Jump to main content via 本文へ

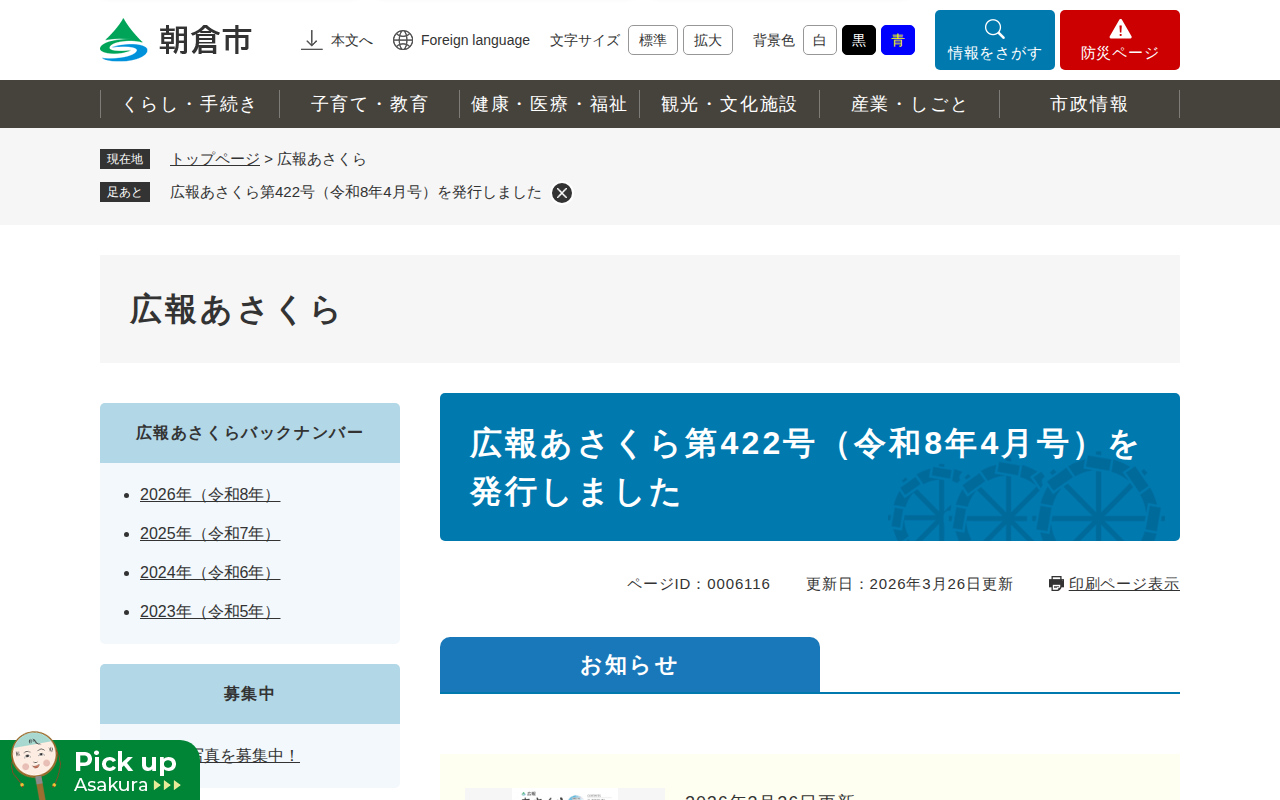[337, 40]
